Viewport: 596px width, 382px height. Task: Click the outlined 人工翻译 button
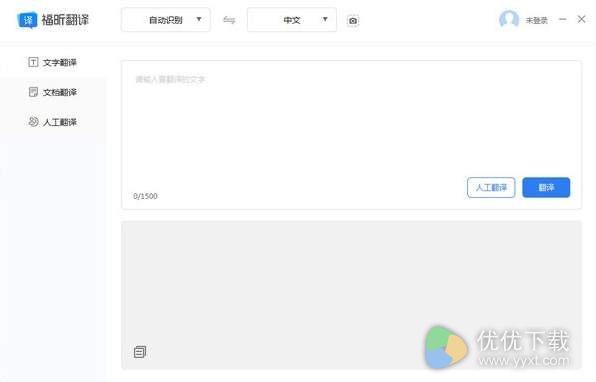point(491,187)
